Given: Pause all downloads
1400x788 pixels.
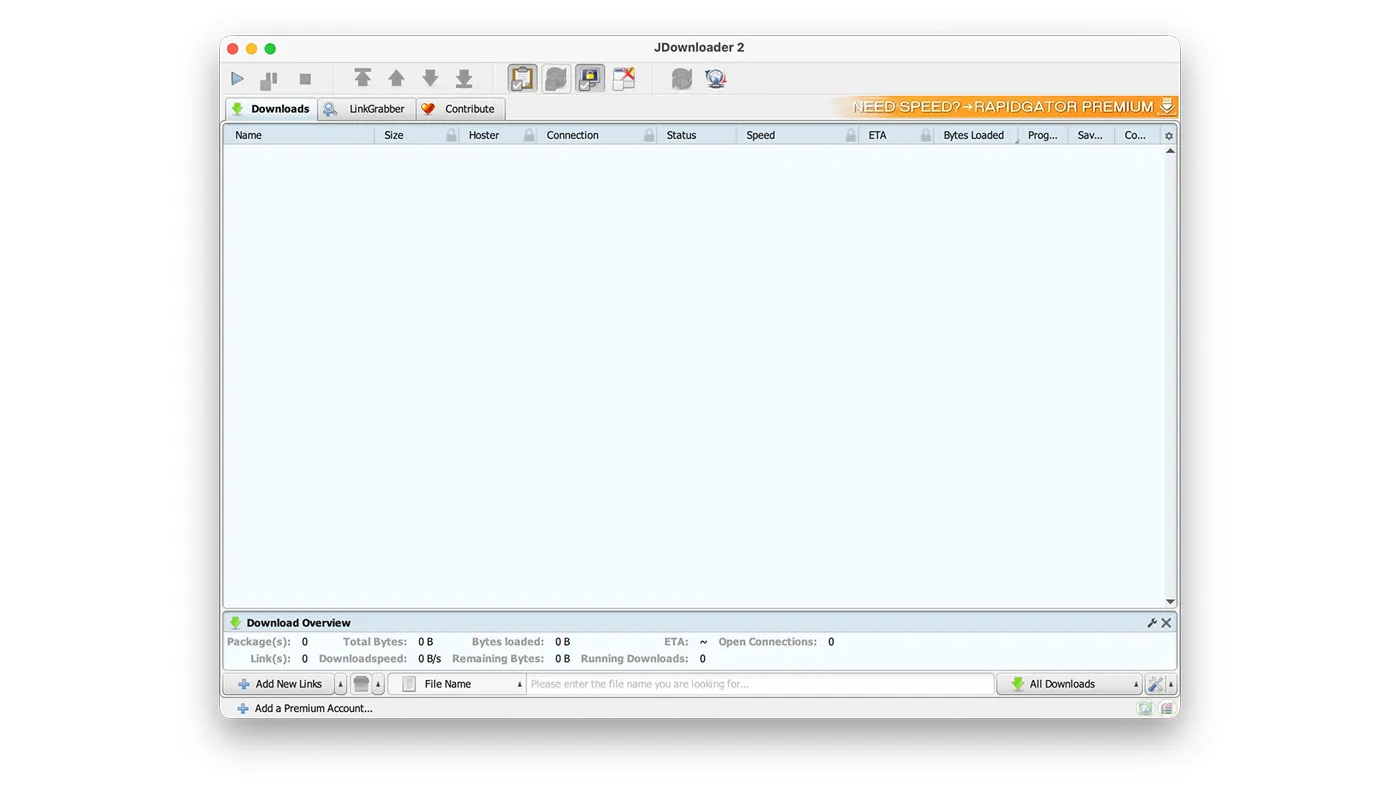Looking at the screenshot, I should coord(267,78).
